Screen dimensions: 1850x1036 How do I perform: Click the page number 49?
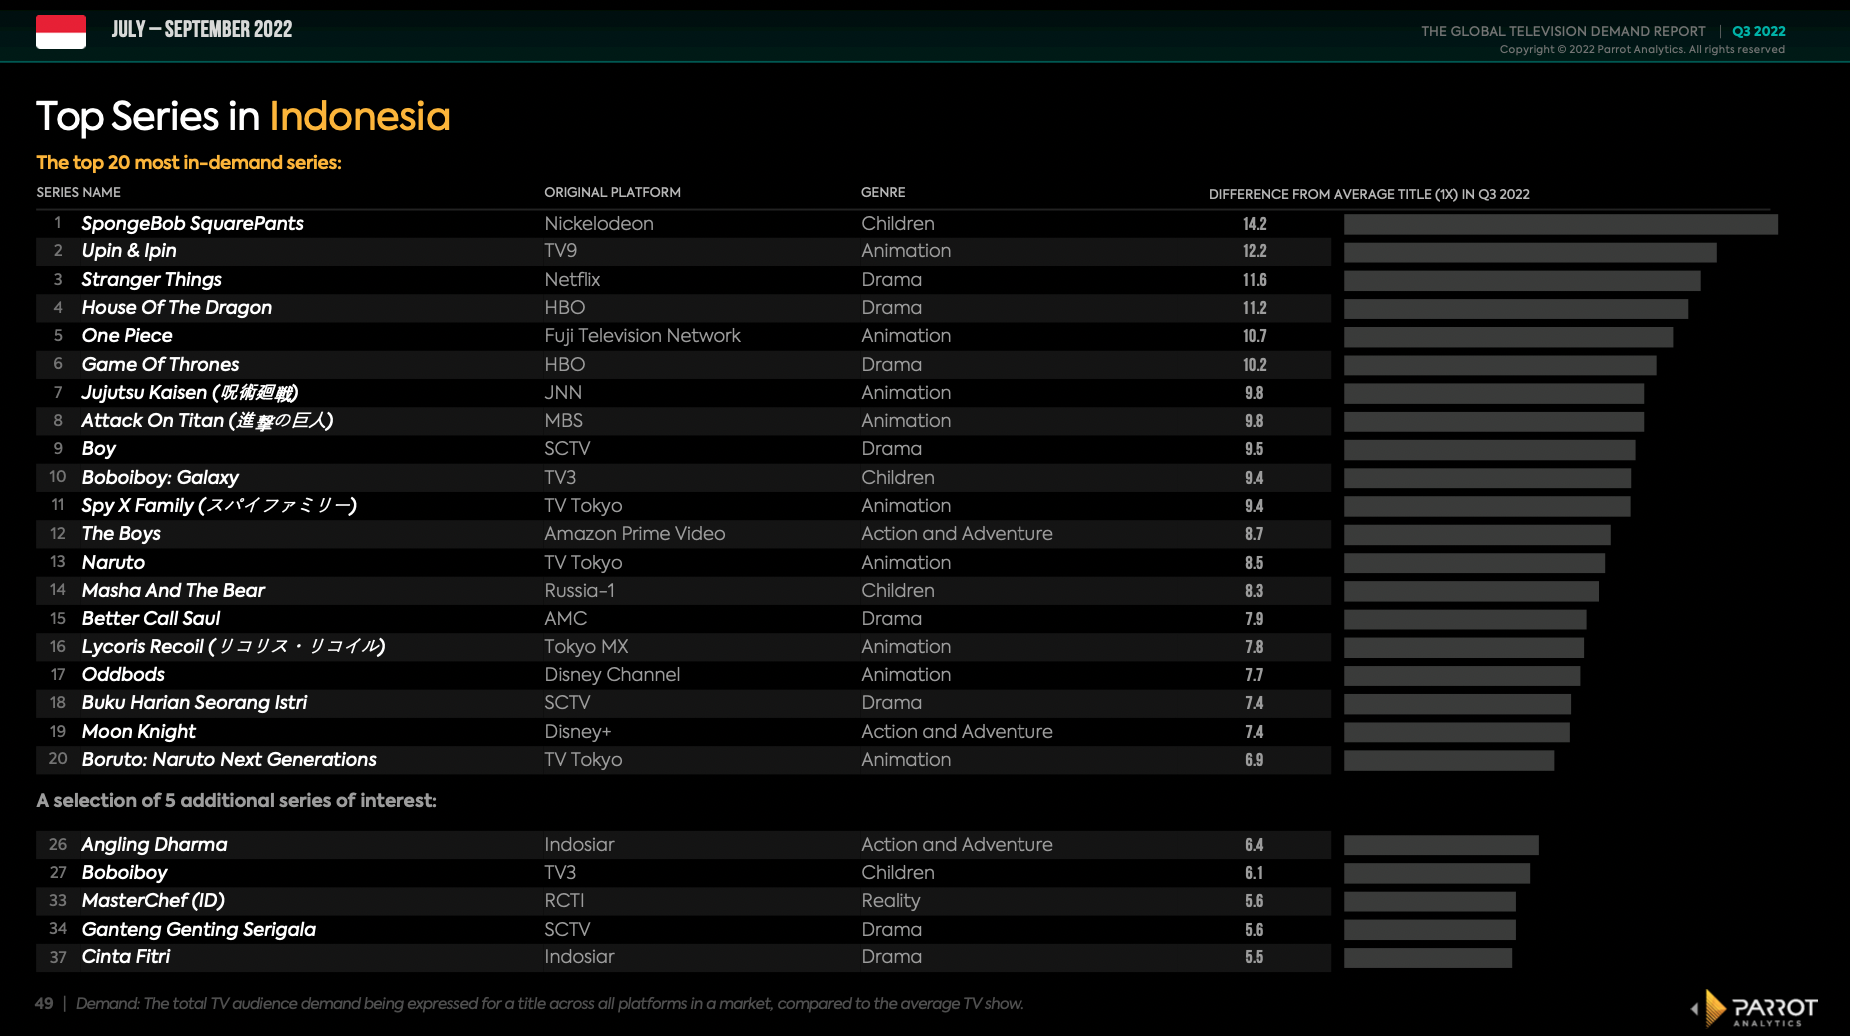point(44,1003)
